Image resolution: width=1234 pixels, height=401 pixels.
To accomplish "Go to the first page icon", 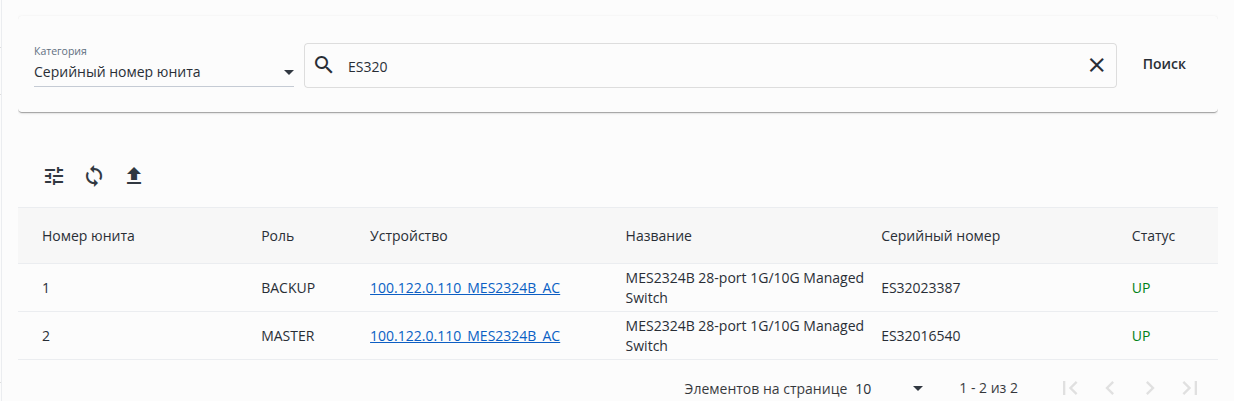I will (1070, 388).
